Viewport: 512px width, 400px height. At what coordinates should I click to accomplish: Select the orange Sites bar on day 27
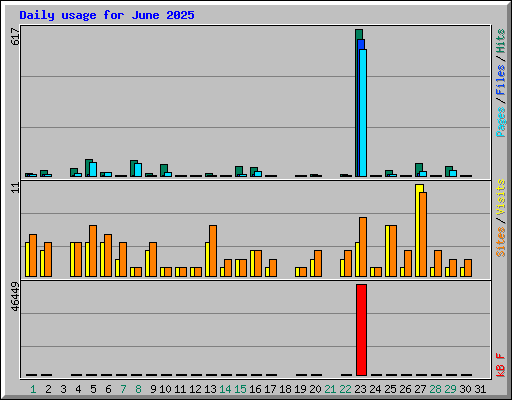(x=423, y=234)
